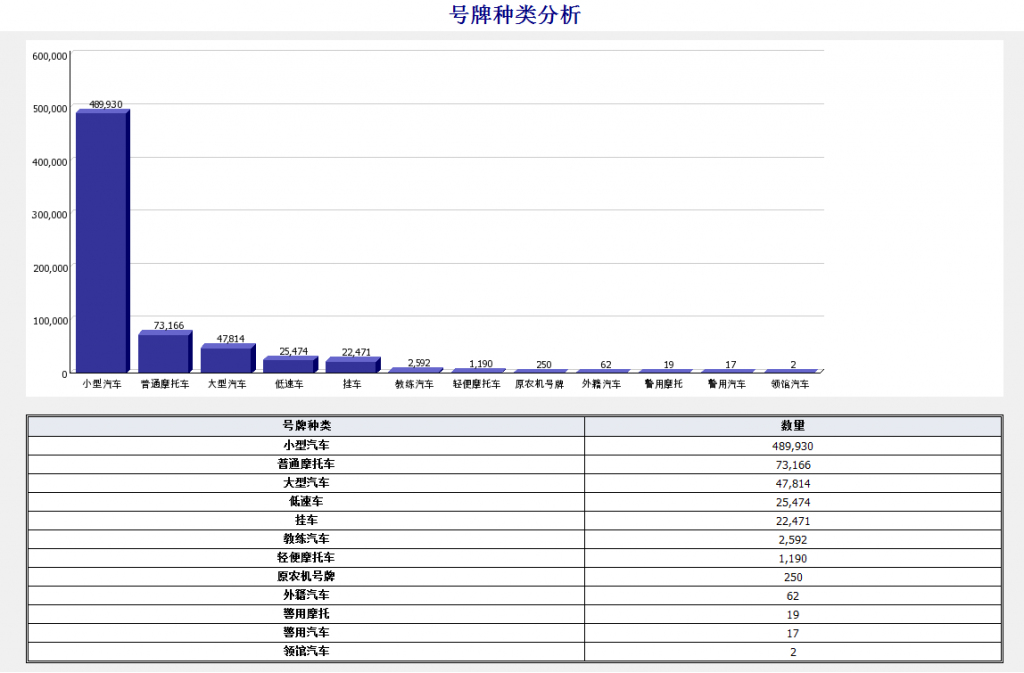The image size is (1024, 673).
Task: Click the 低速车 bar in the chart
Action: [x=288, y=365]
